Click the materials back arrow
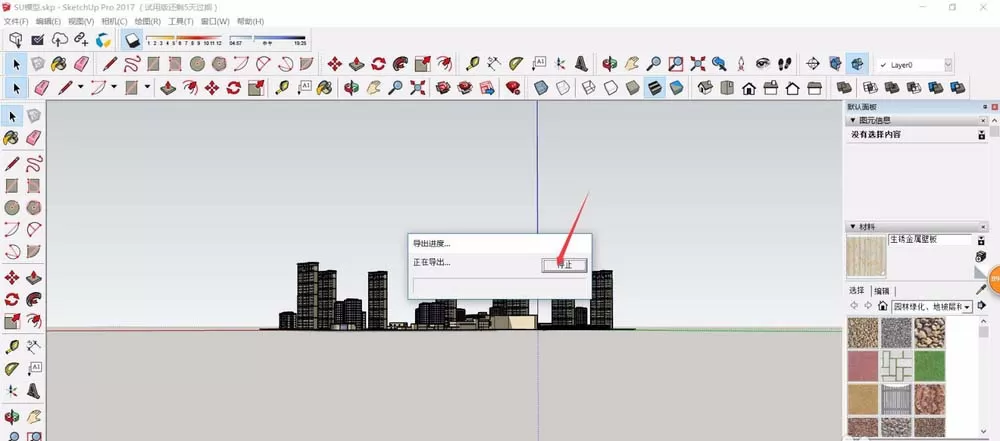This screenshot has width=1000, height=441. (x=855, y=306)
